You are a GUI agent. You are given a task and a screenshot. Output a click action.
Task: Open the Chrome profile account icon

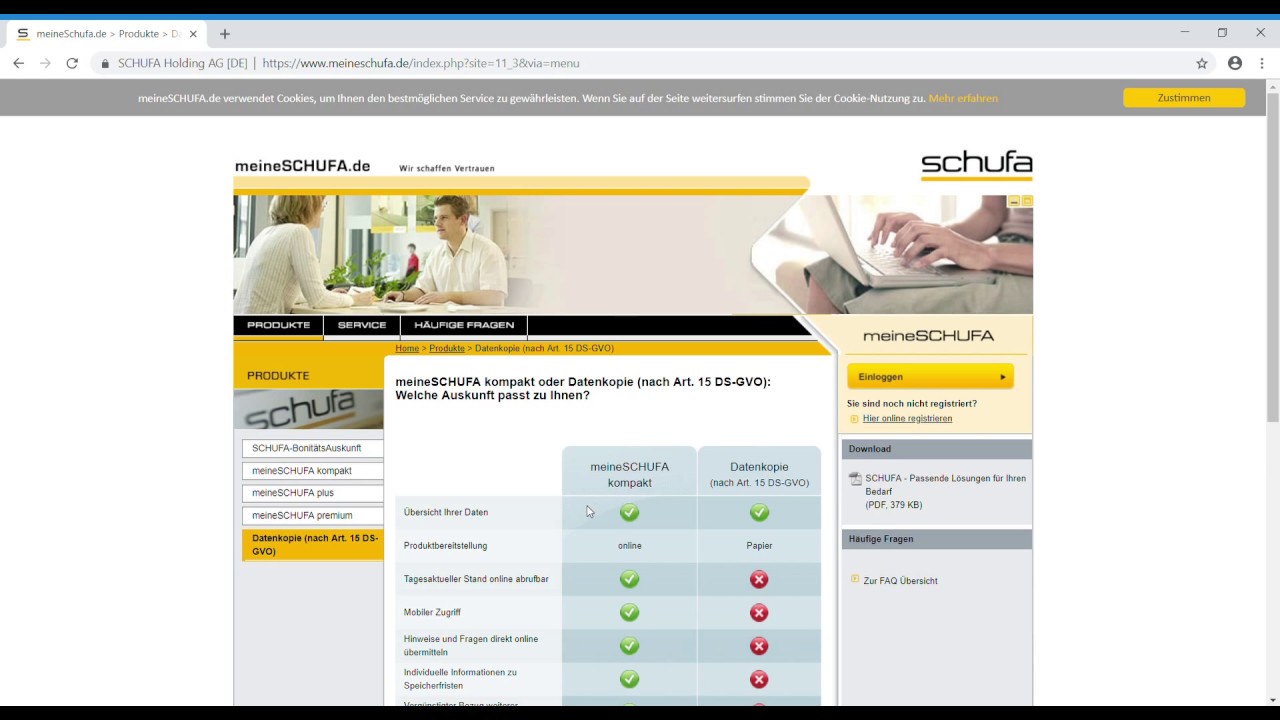coord(1235,63)
